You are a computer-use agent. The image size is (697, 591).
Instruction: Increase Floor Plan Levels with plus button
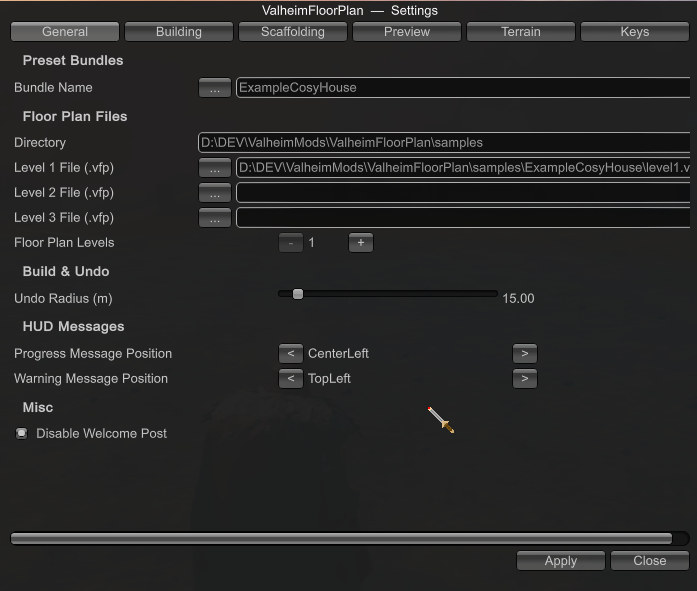[x=361, y=243]
